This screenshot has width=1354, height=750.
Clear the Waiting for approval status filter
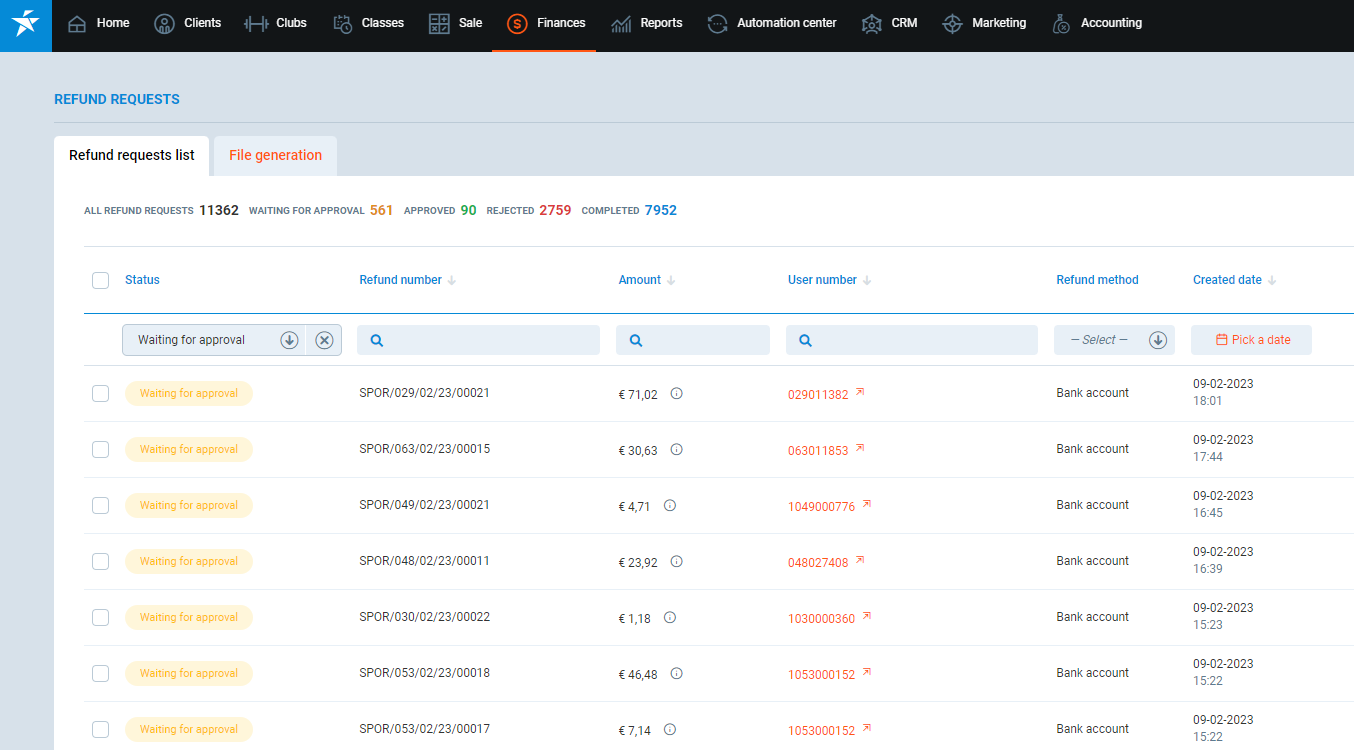click(324, 340)
